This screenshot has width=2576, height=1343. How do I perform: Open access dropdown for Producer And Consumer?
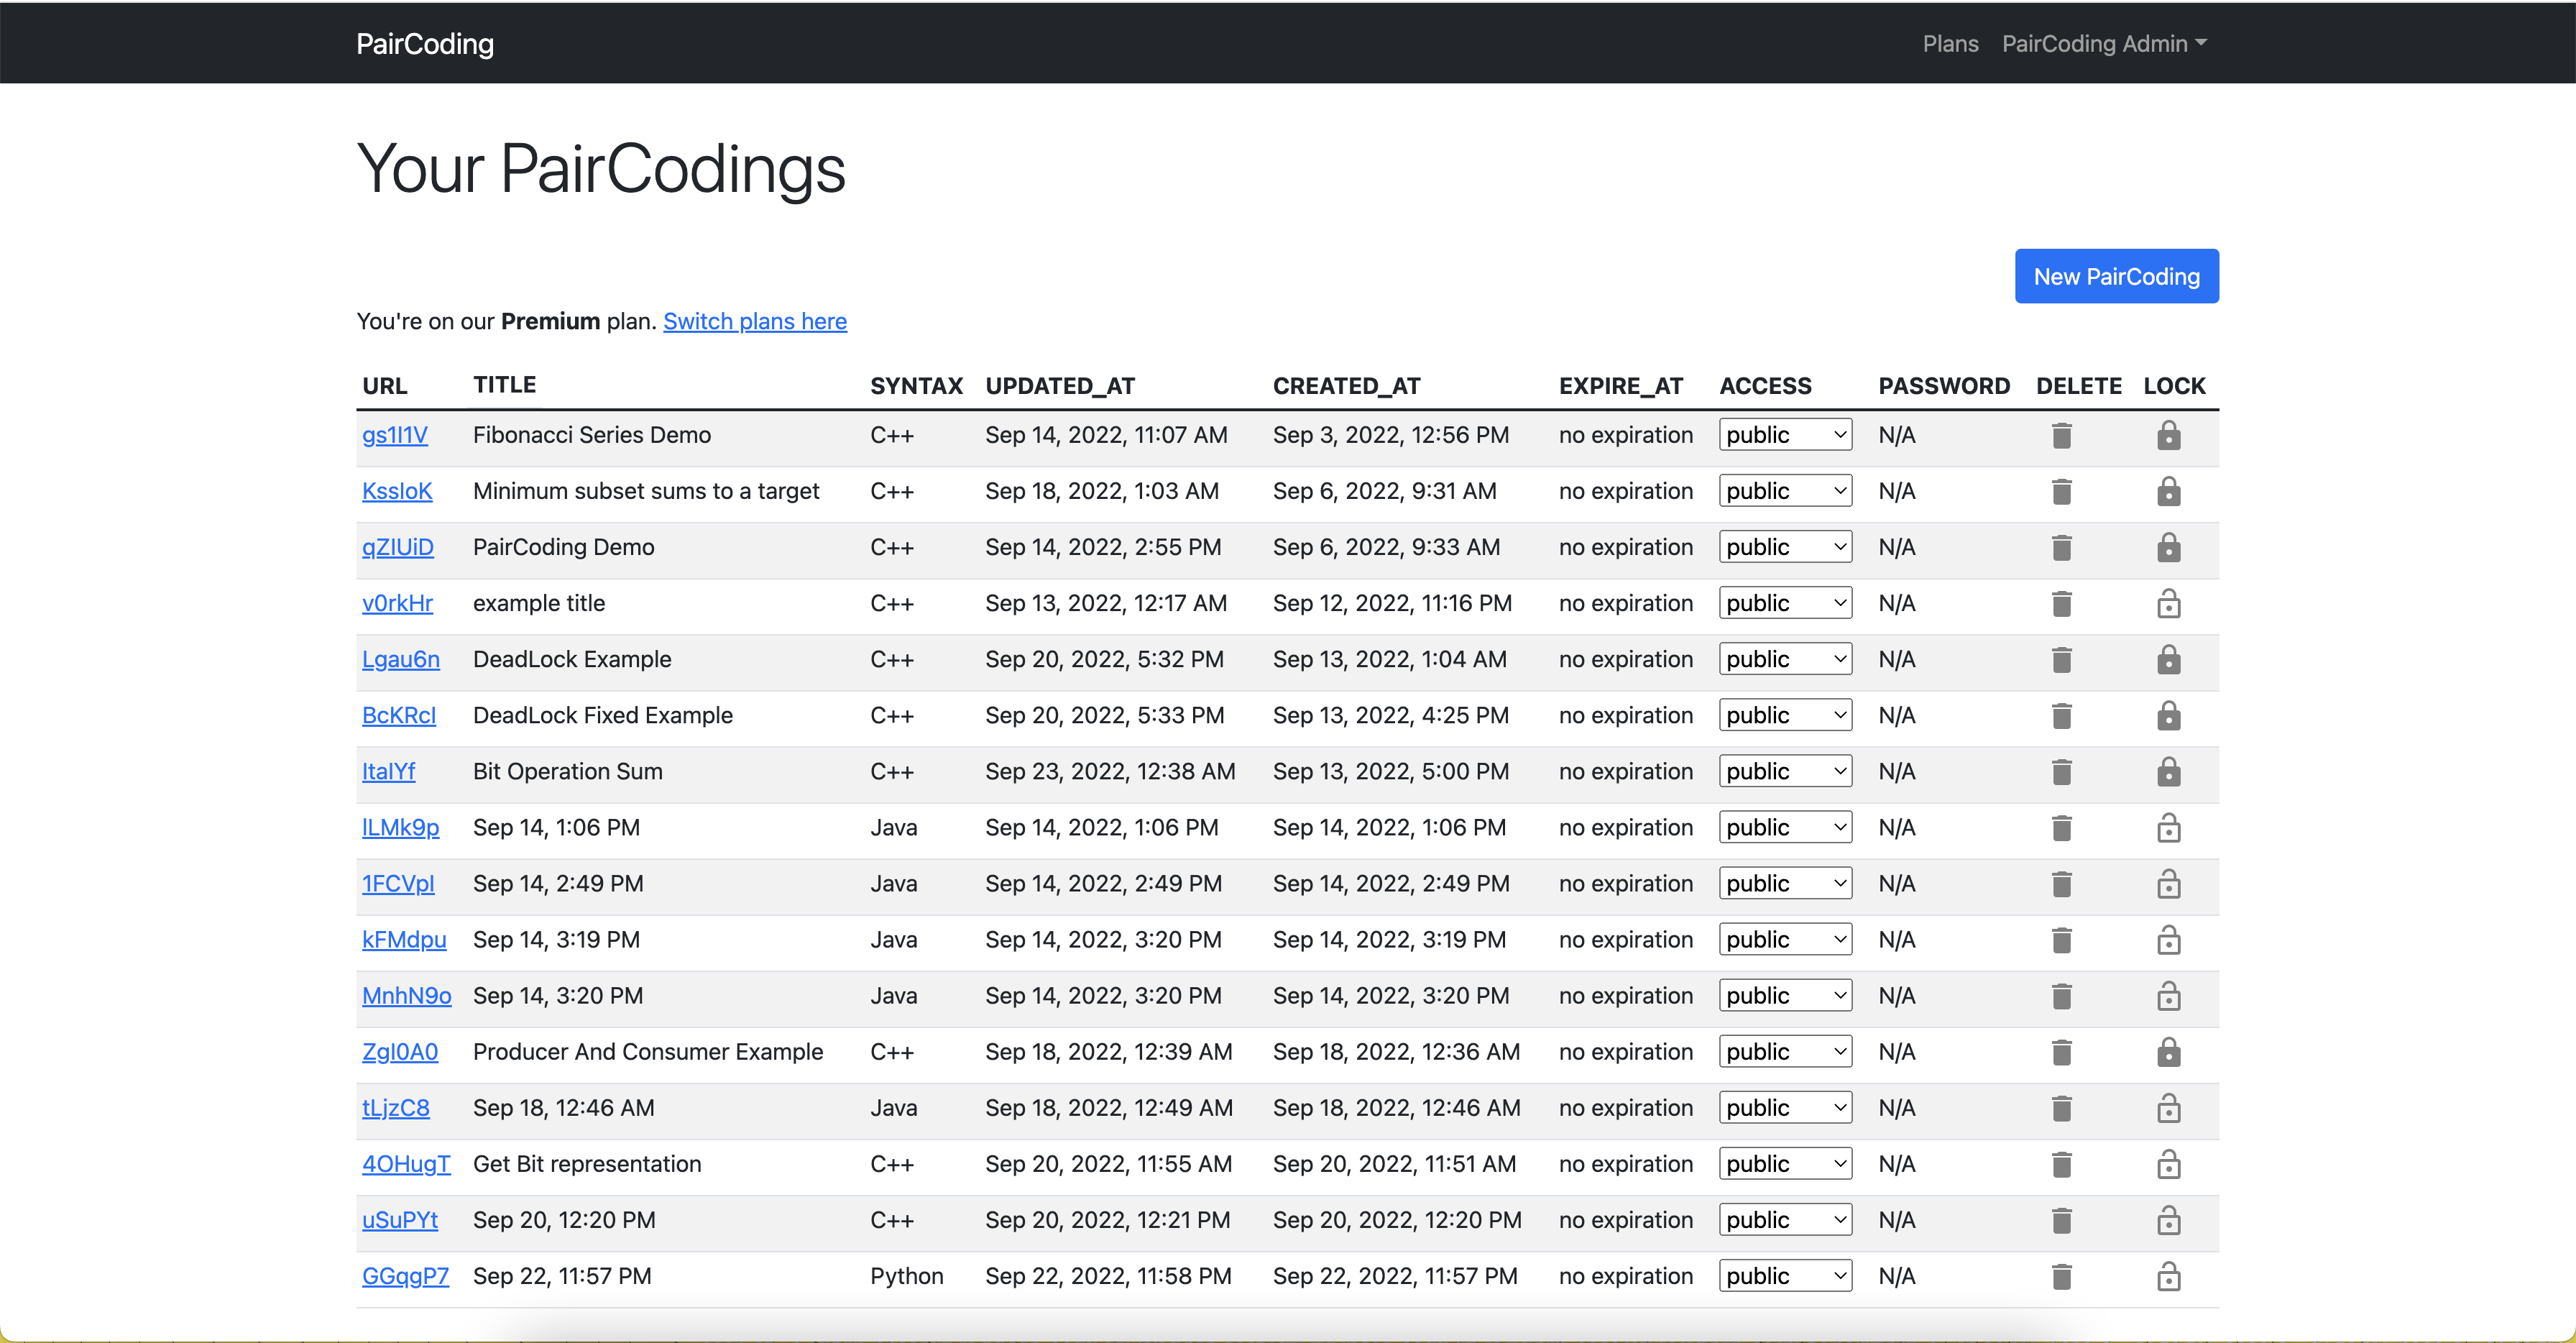tap(1785, 1051)
